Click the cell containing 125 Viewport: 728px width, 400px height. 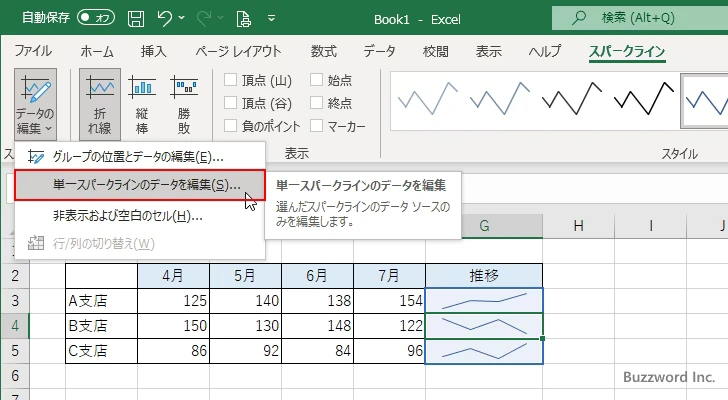[x=173, y=301]
